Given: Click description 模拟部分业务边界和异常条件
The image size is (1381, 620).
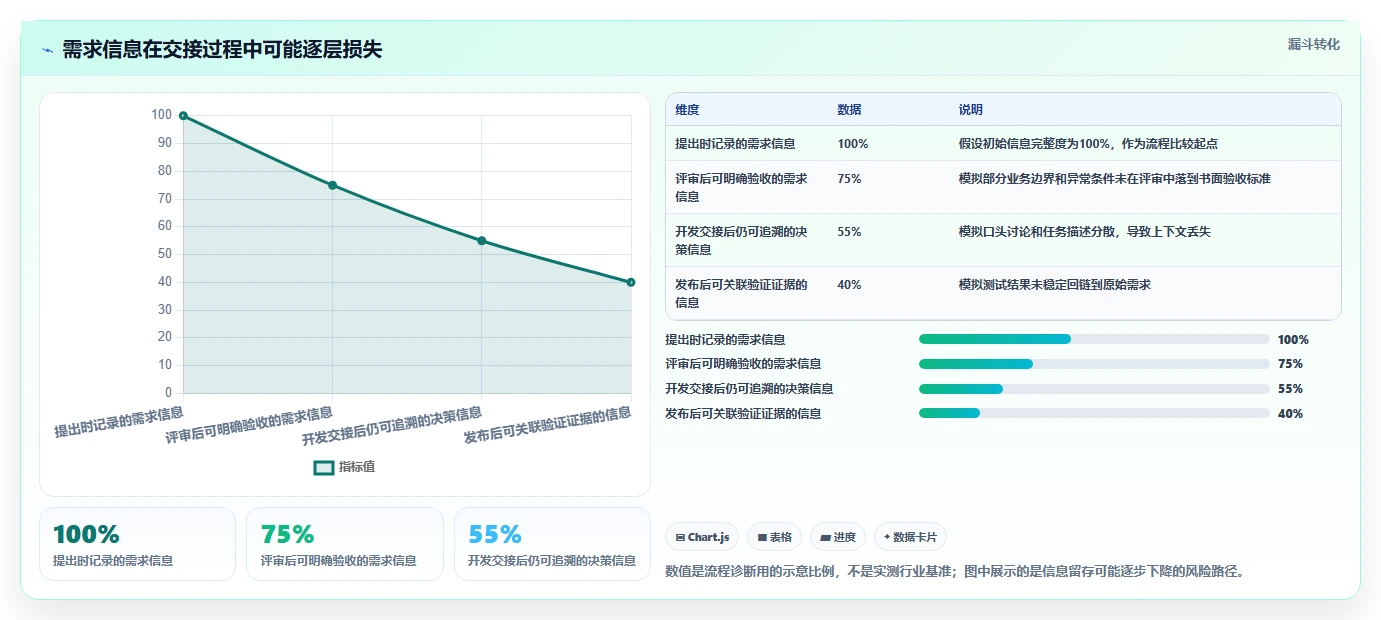Looking at the screenshot, I should (x=1114, y=179).
